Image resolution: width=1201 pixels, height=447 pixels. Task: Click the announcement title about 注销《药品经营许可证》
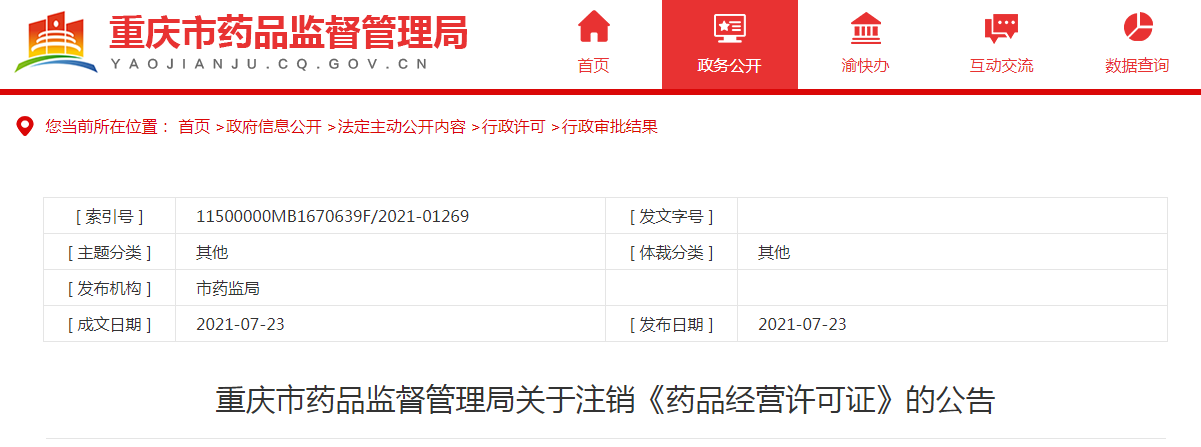pyautogui.click(x=605, y=401)
